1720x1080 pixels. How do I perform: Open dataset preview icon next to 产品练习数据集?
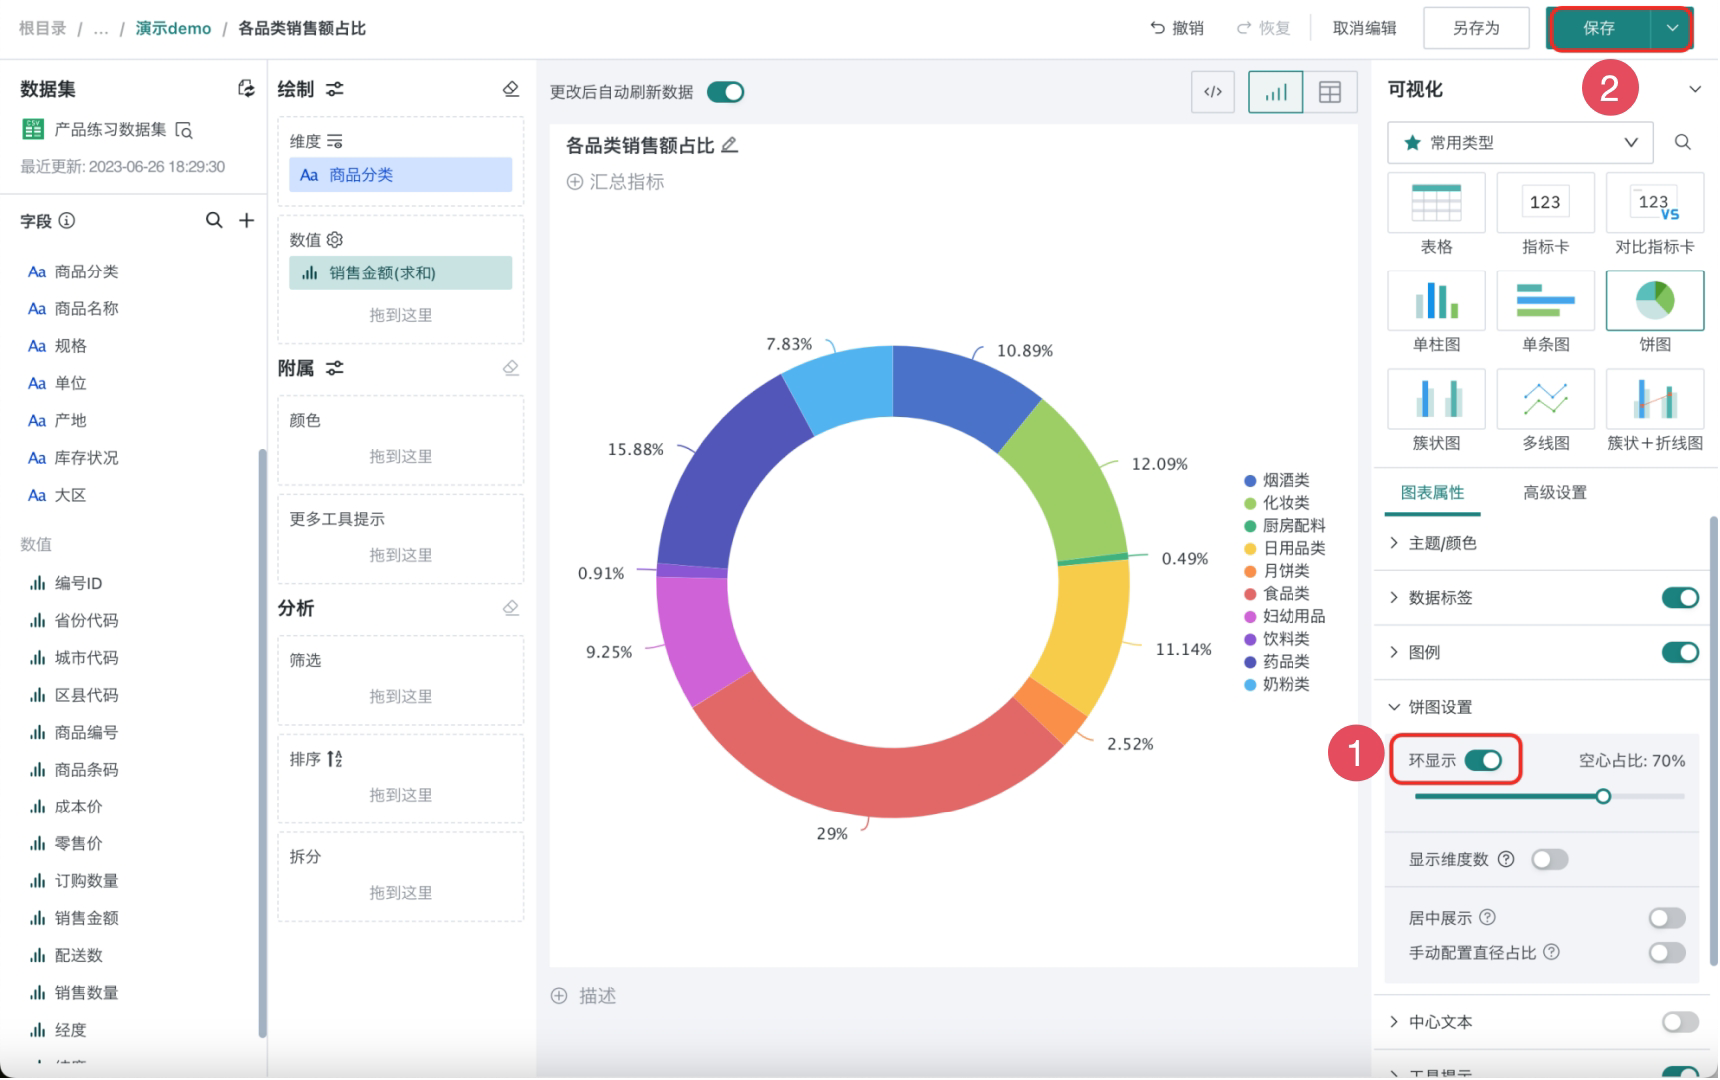click(x=184, y=130)
